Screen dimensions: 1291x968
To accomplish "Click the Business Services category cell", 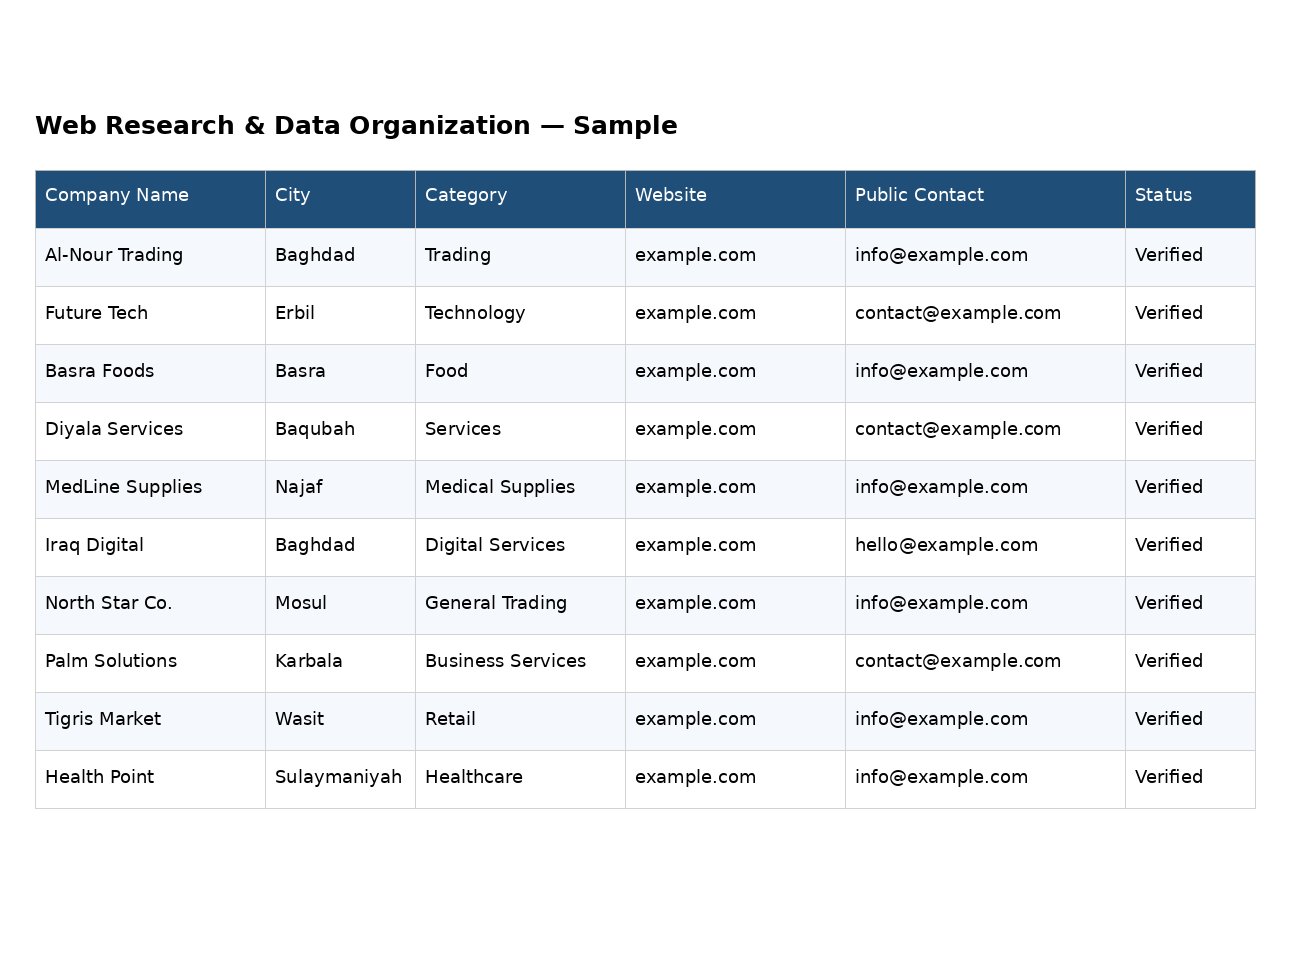I will 520,663.
